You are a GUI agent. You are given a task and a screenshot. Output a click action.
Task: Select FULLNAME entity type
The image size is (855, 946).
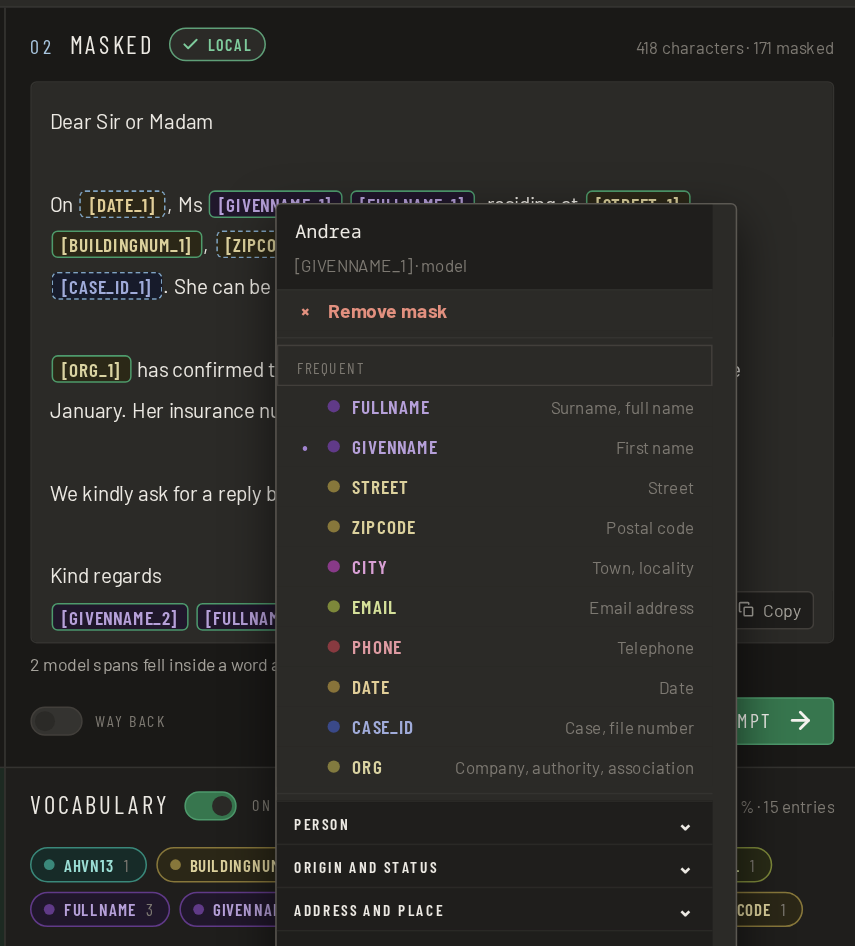tap(494, 408)
